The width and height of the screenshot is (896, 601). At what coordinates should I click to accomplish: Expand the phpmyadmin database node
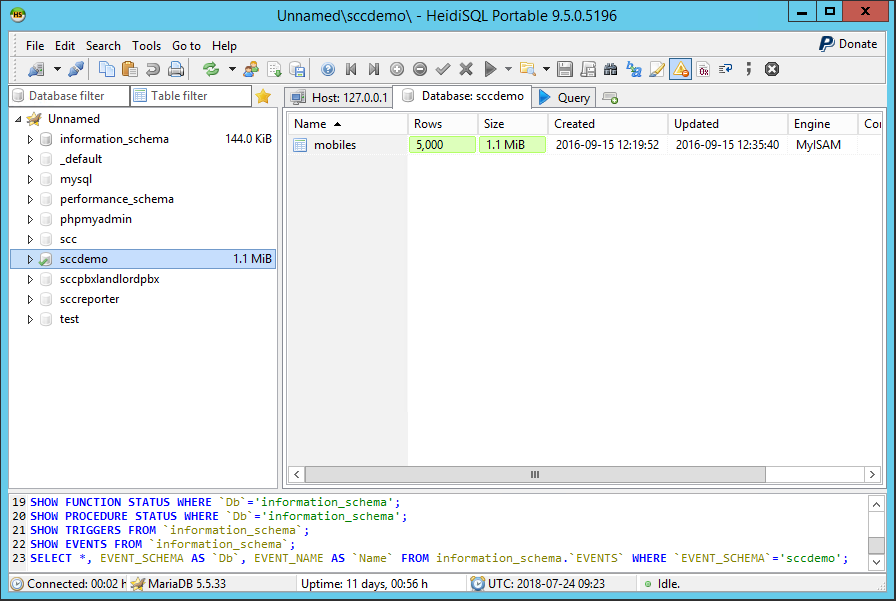[x=30, y=219]
